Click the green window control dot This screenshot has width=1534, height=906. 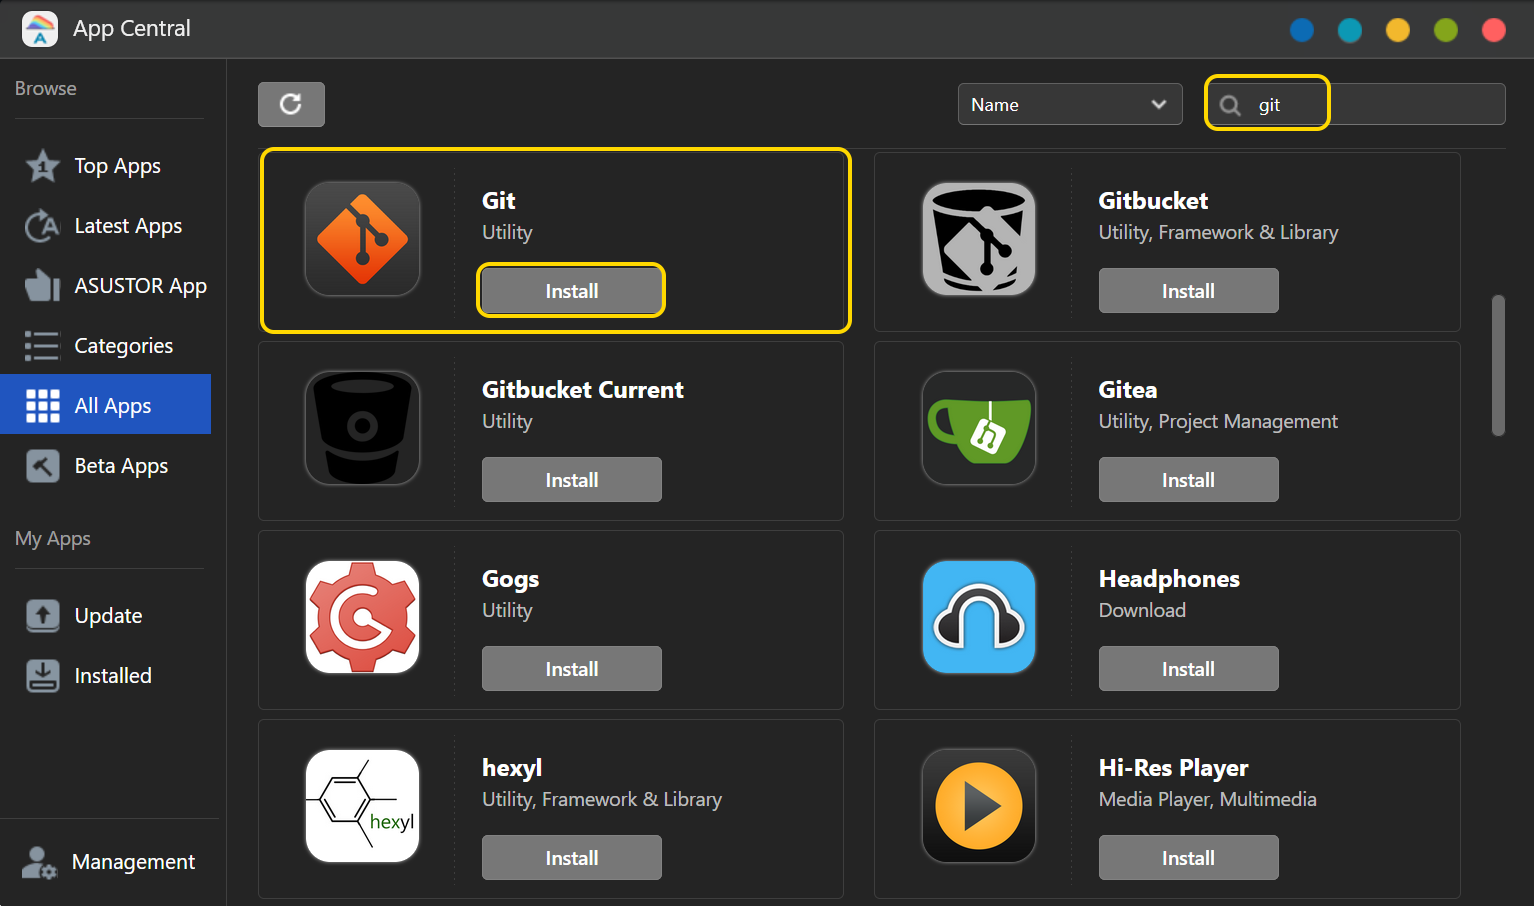pos(1446,30)
